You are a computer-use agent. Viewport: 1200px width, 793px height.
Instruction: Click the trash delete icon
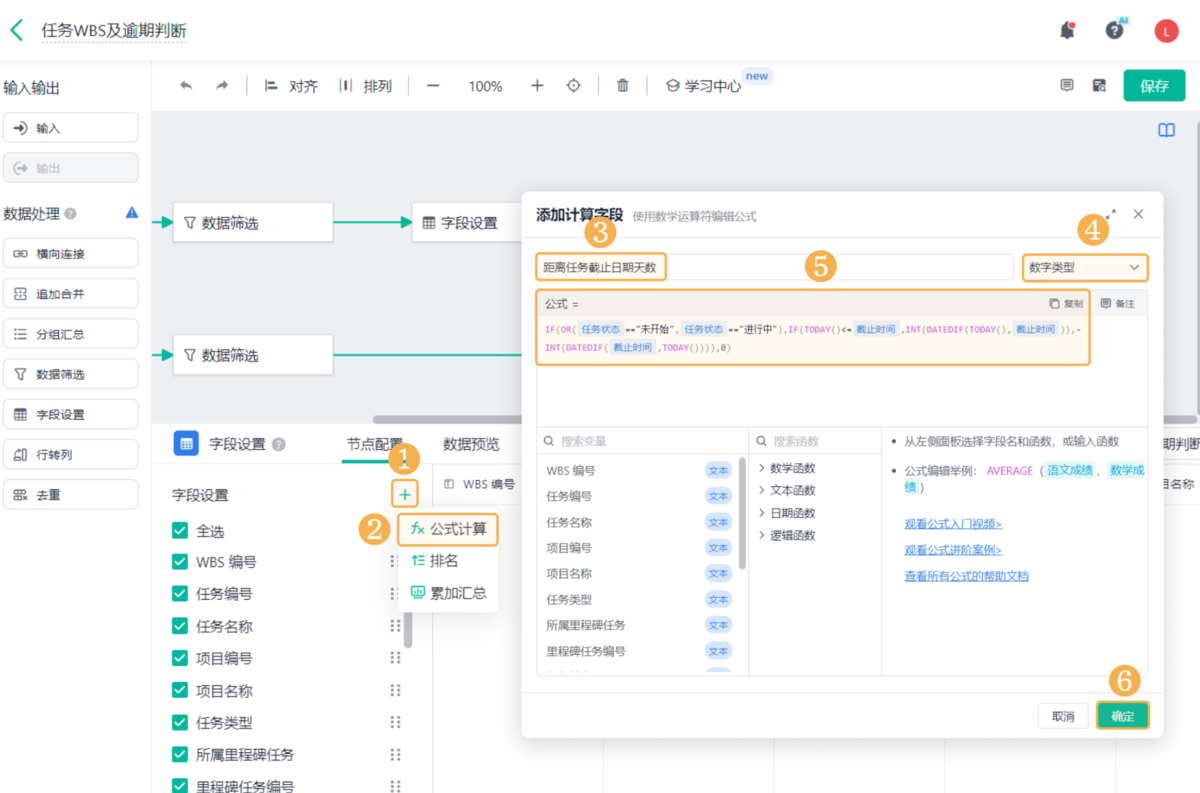coord(623,86)
